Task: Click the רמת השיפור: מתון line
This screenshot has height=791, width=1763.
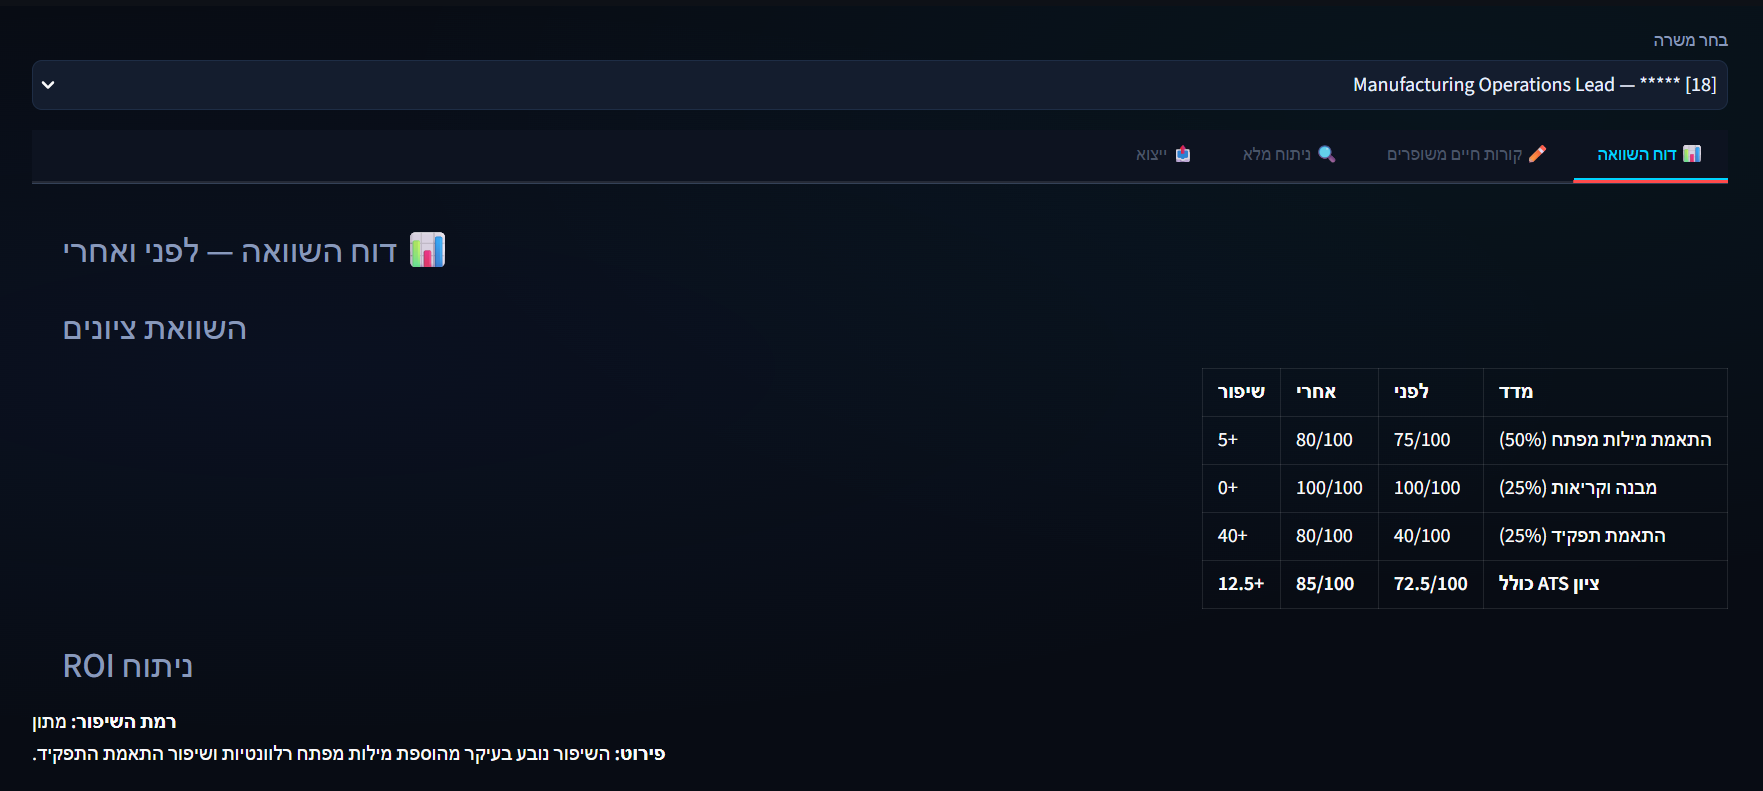Action: 104,722
